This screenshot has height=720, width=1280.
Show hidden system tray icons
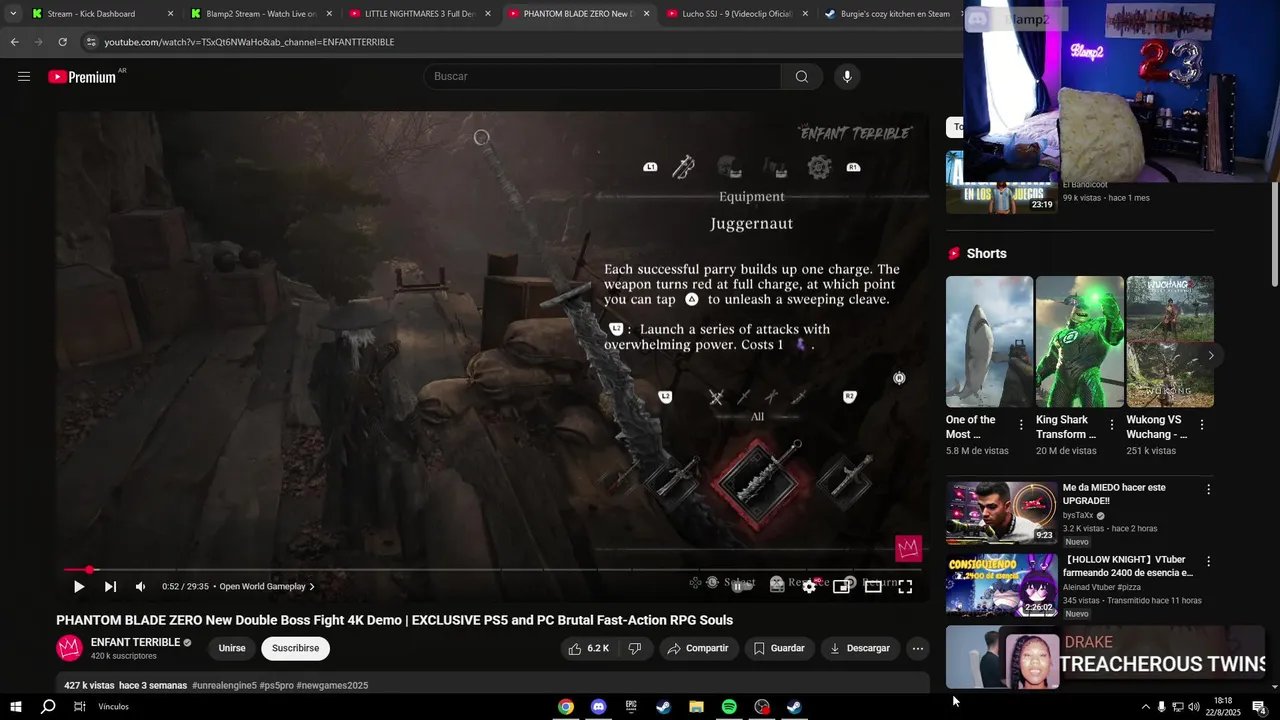(1145, 707)
